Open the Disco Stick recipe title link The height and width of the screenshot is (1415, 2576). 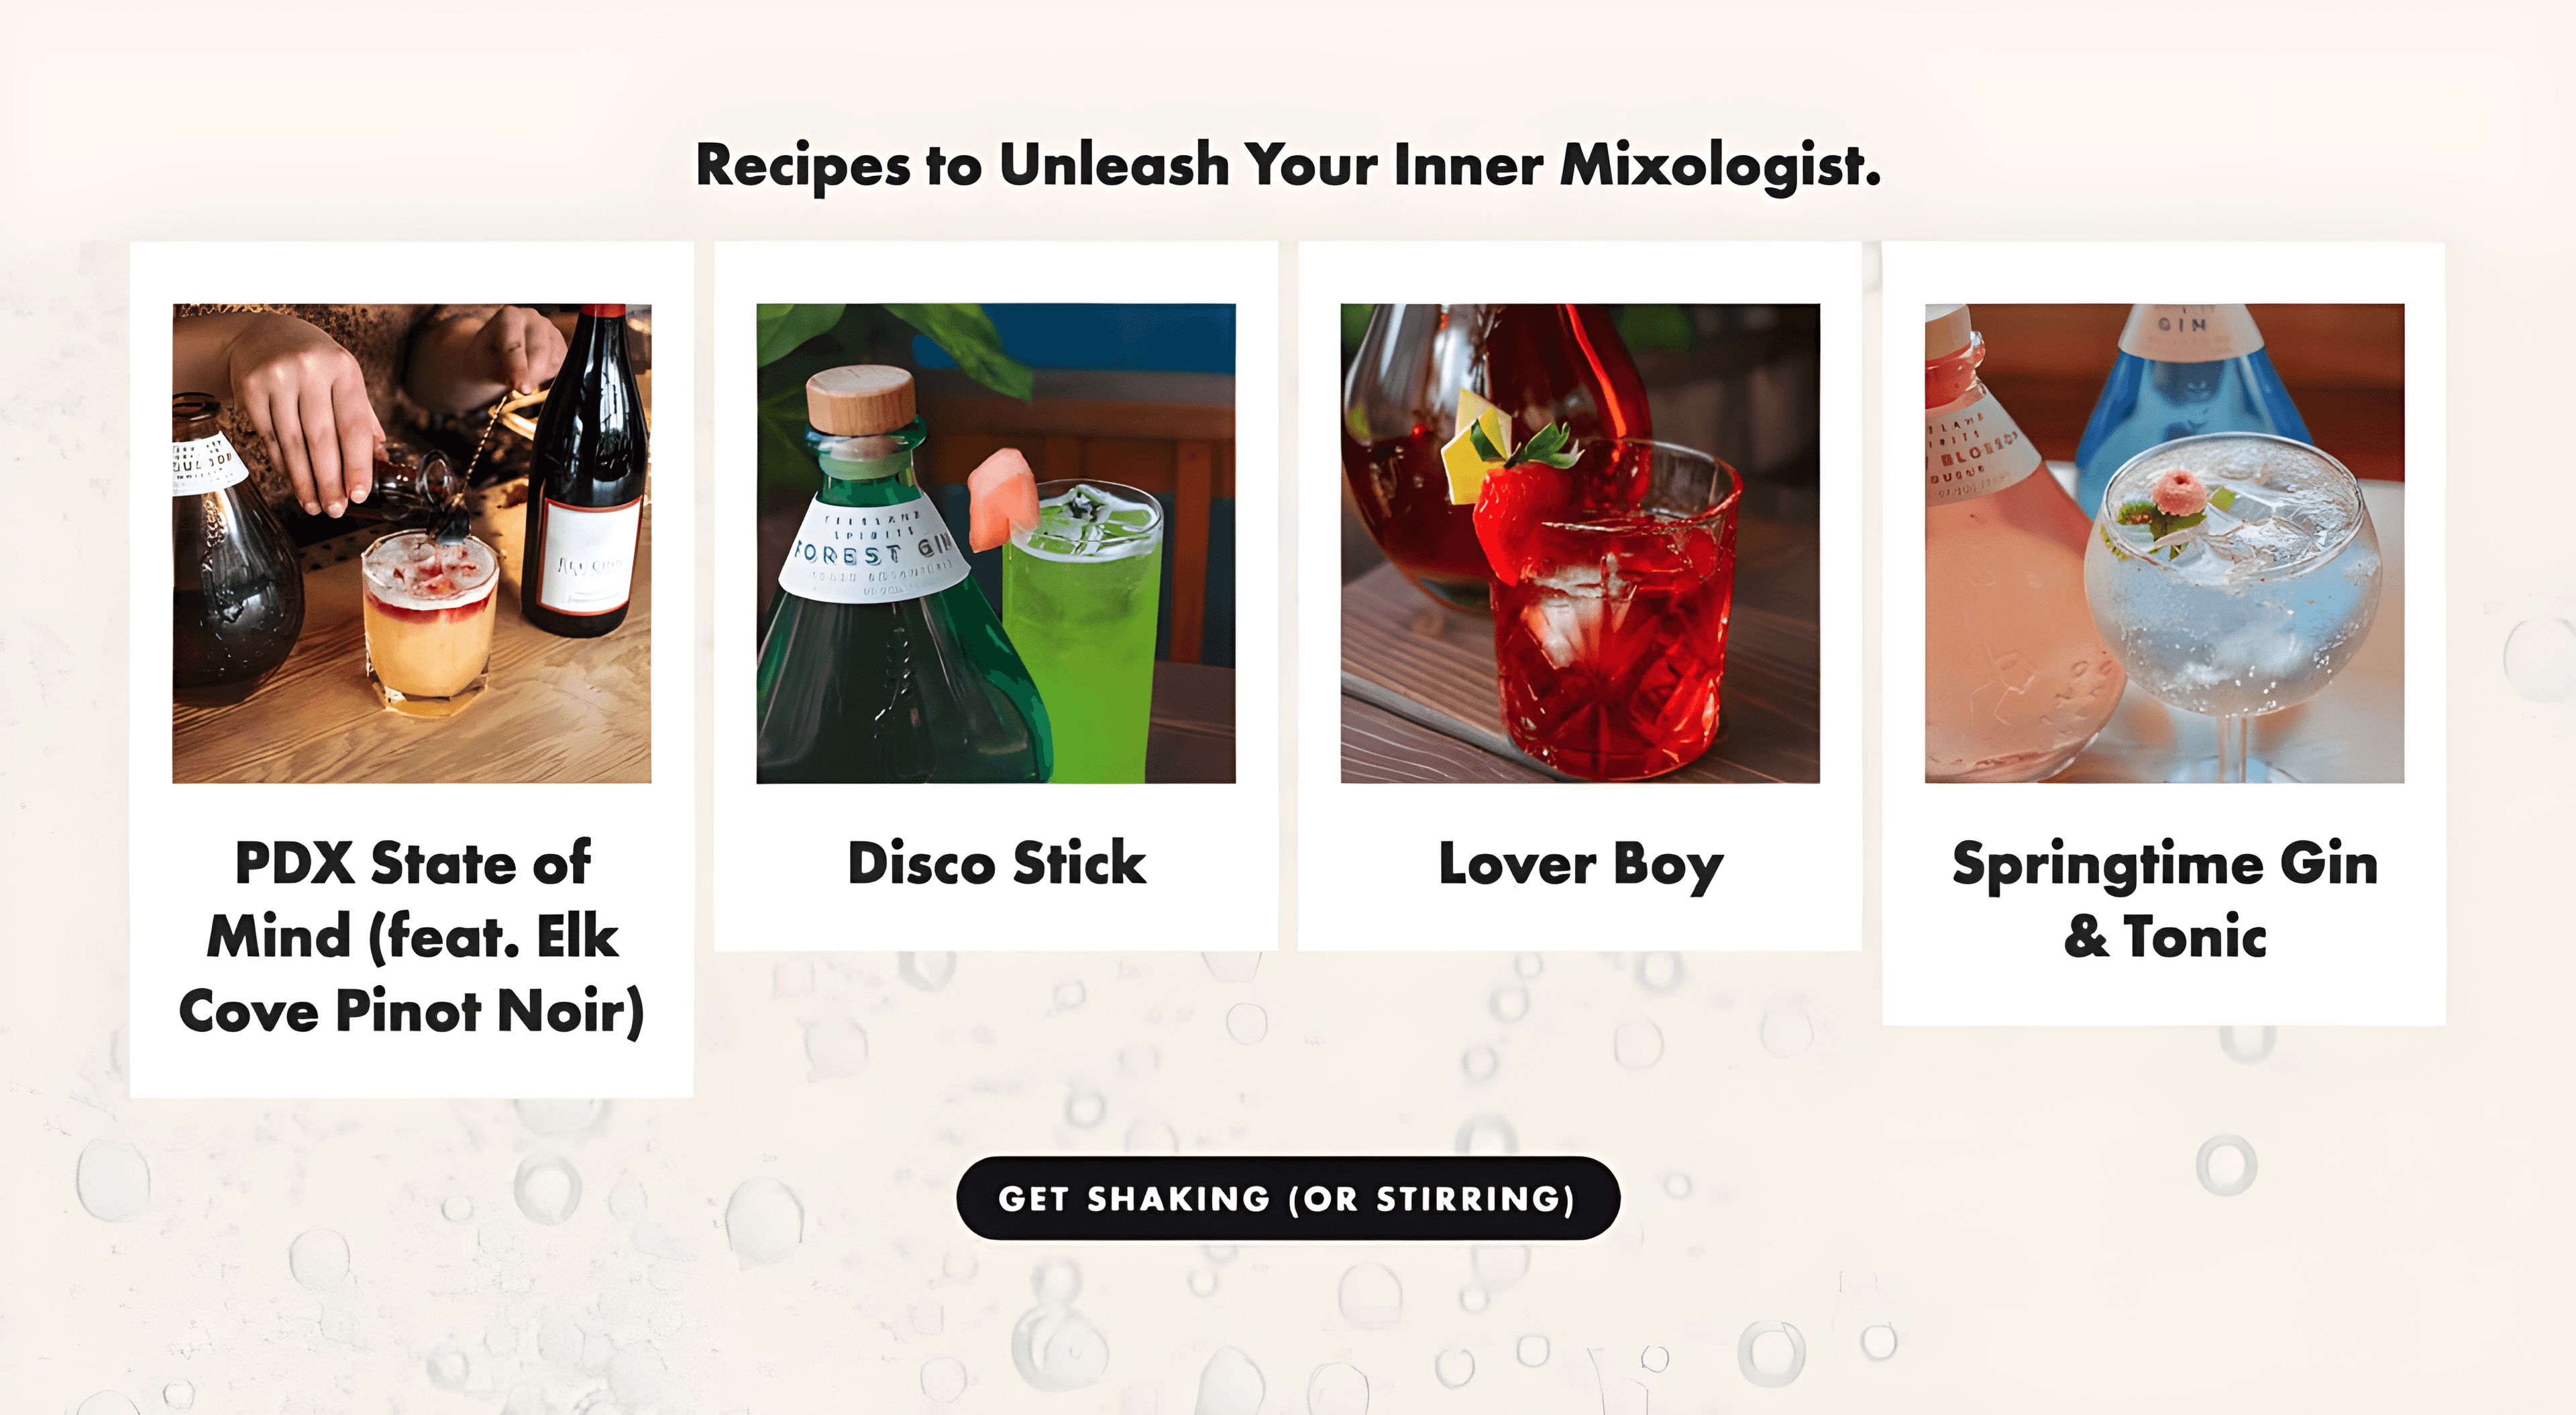click(996, 863)
